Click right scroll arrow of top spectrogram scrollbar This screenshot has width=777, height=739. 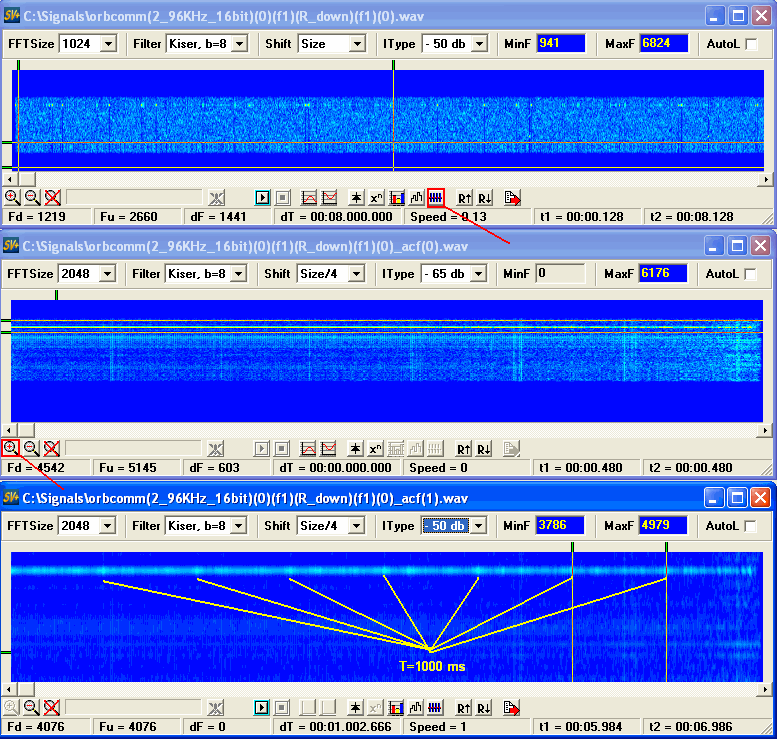pyautogui.click(x=767, y=179)
